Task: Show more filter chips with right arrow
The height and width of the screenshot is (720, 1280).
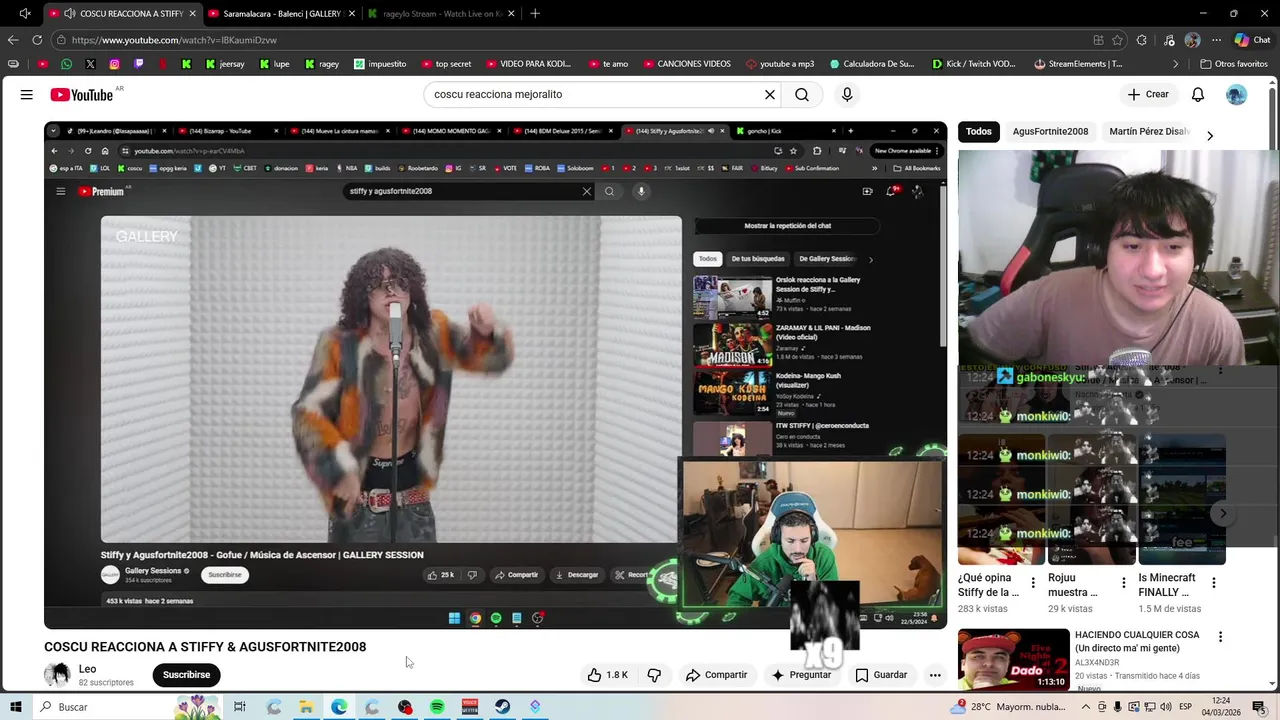Action: [x=1209, y=136]
